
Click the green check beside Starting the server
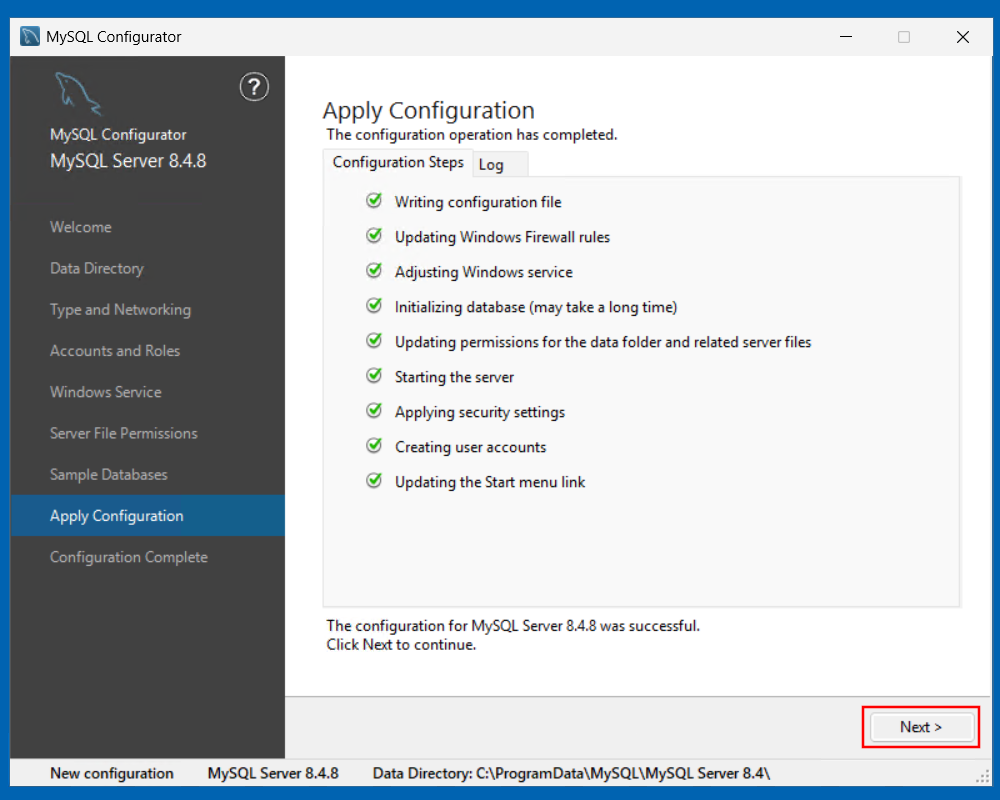point(374,376)
